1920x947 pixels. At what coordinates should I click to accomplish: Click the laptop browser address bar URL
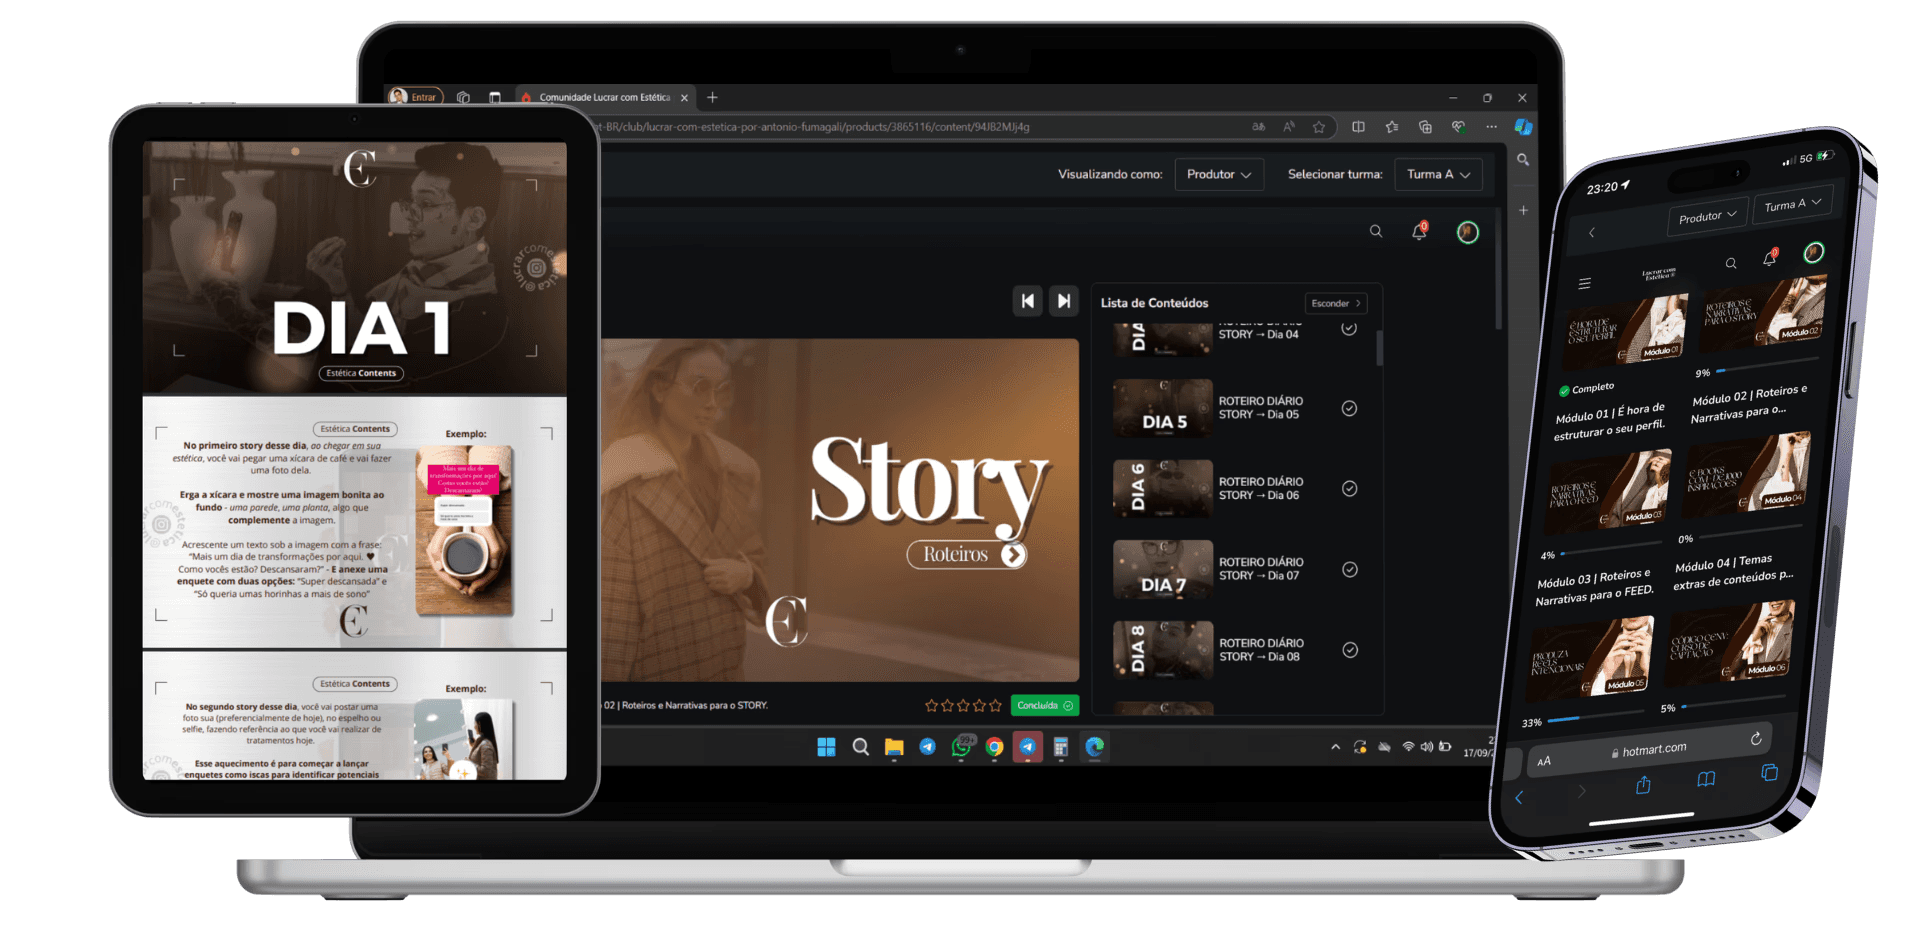pyautogui.click(x=813, y=127)
